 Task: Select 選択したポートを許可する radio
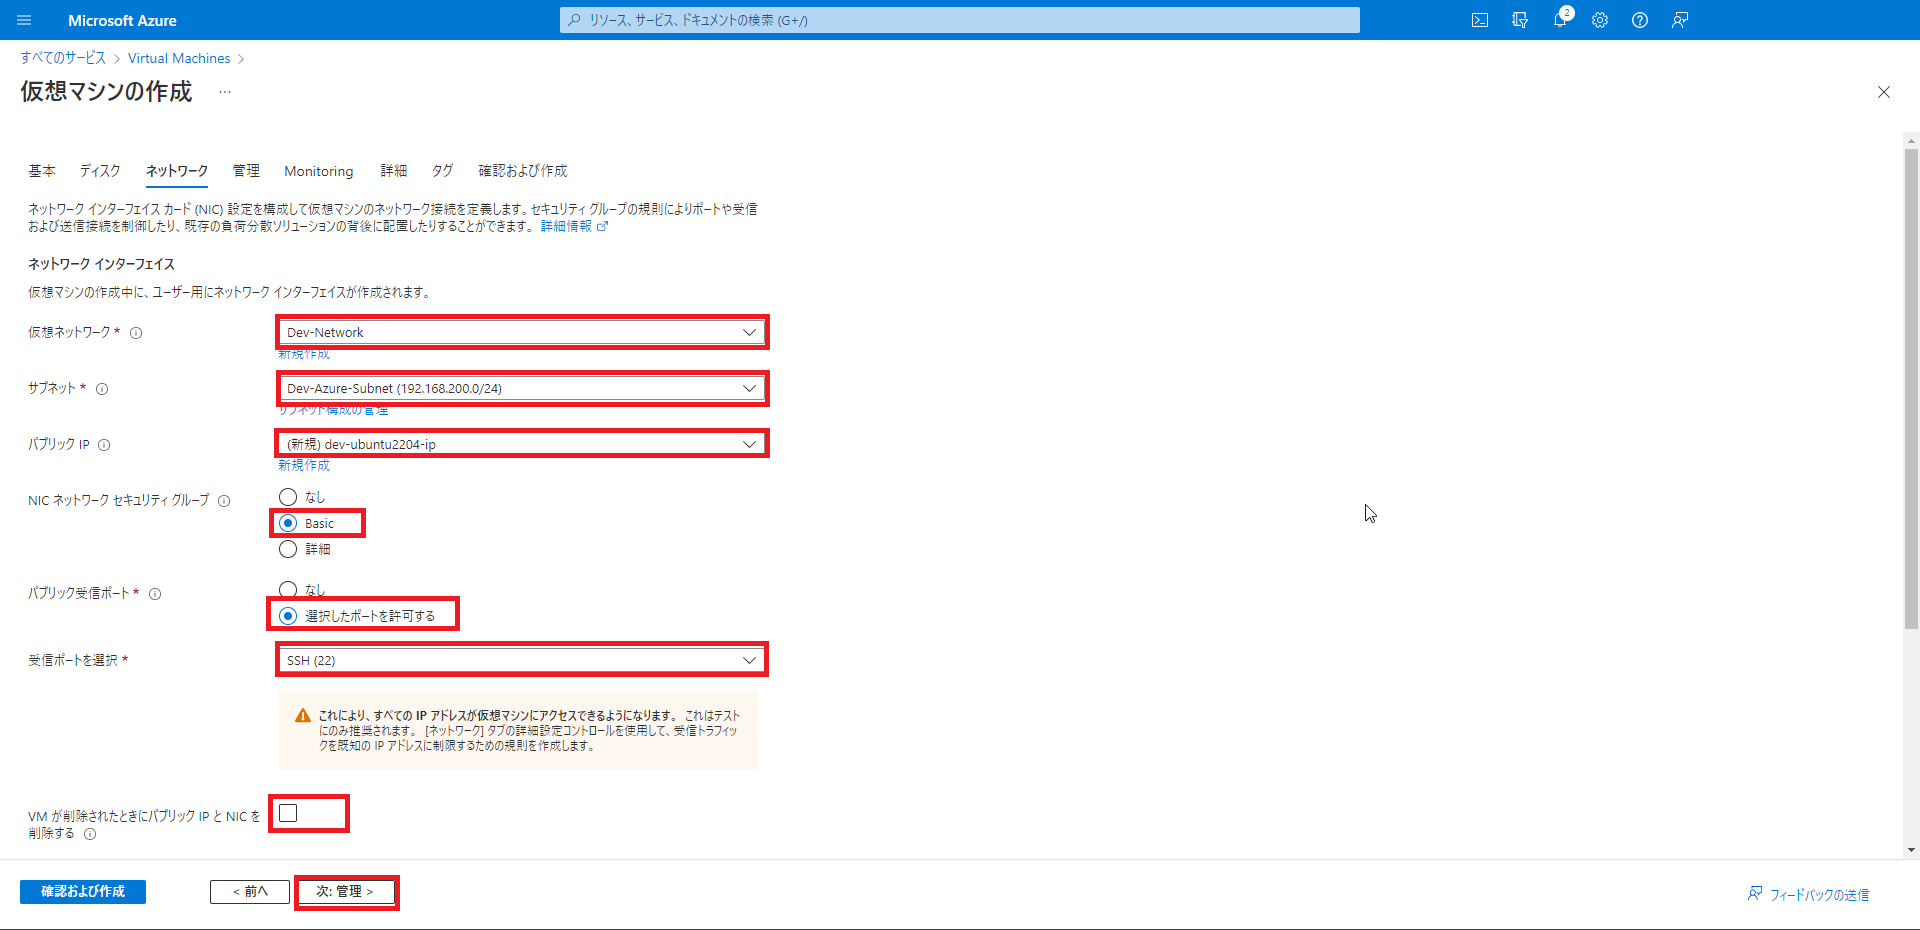[288, 616]
